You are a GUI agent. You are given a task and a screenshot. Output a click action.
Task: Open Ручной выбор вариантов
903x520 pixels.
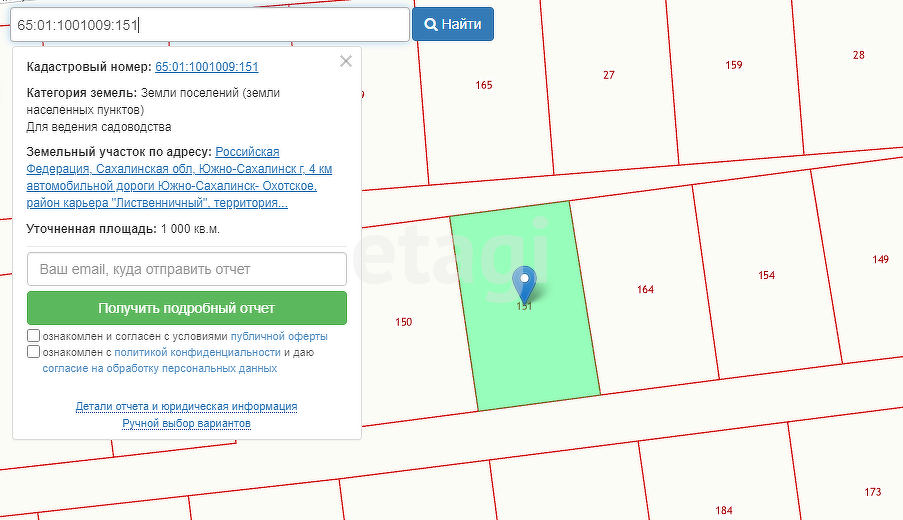(x=186, y=424)
